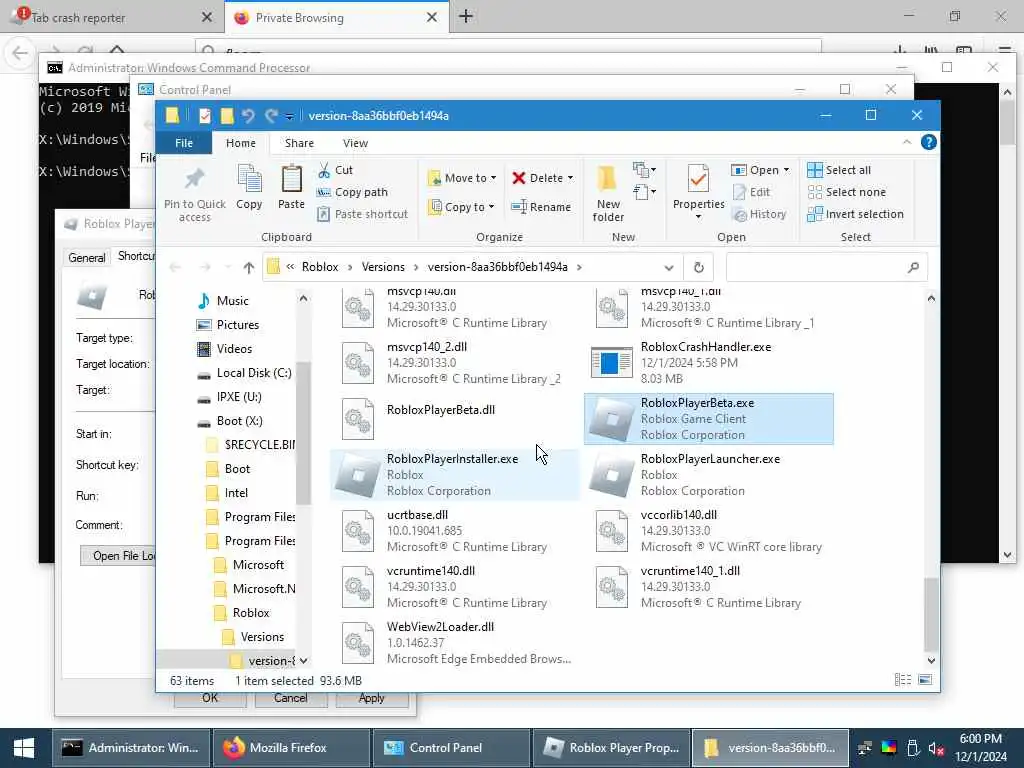Open History in ribbon
The image size is (1024, 768).
click(760, 214)
